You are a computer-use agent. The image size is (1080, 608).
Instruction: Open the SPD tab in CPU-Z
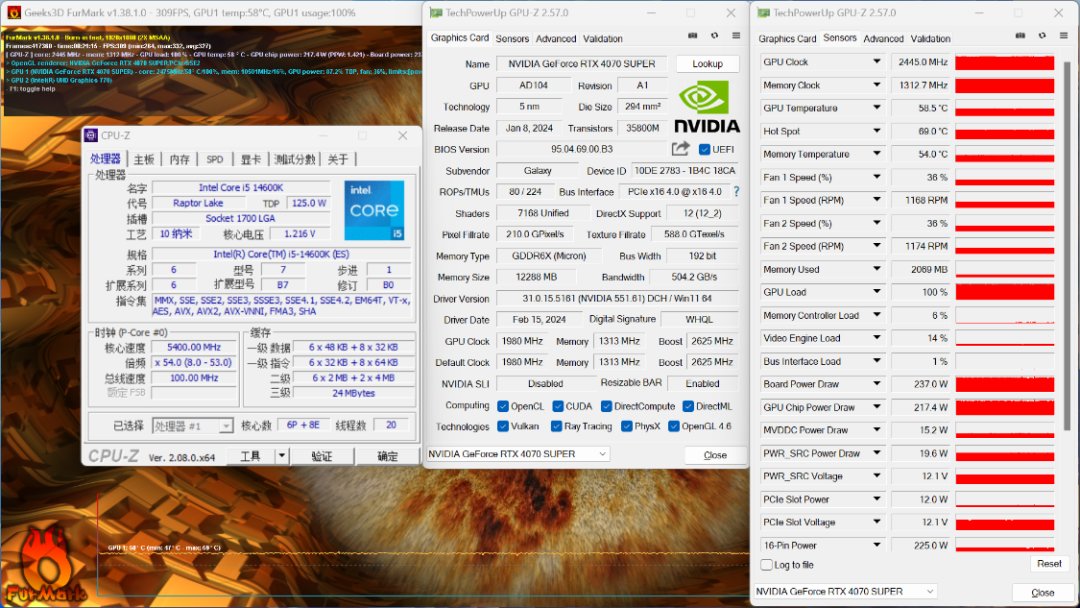215,159
